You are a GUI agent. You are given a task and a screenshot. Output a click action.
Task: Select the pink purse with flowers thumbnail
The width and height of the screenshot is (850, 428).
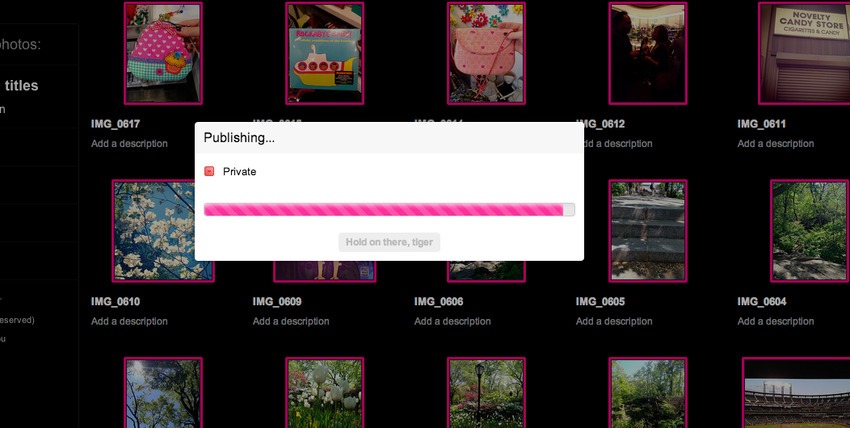click(486, 53)
